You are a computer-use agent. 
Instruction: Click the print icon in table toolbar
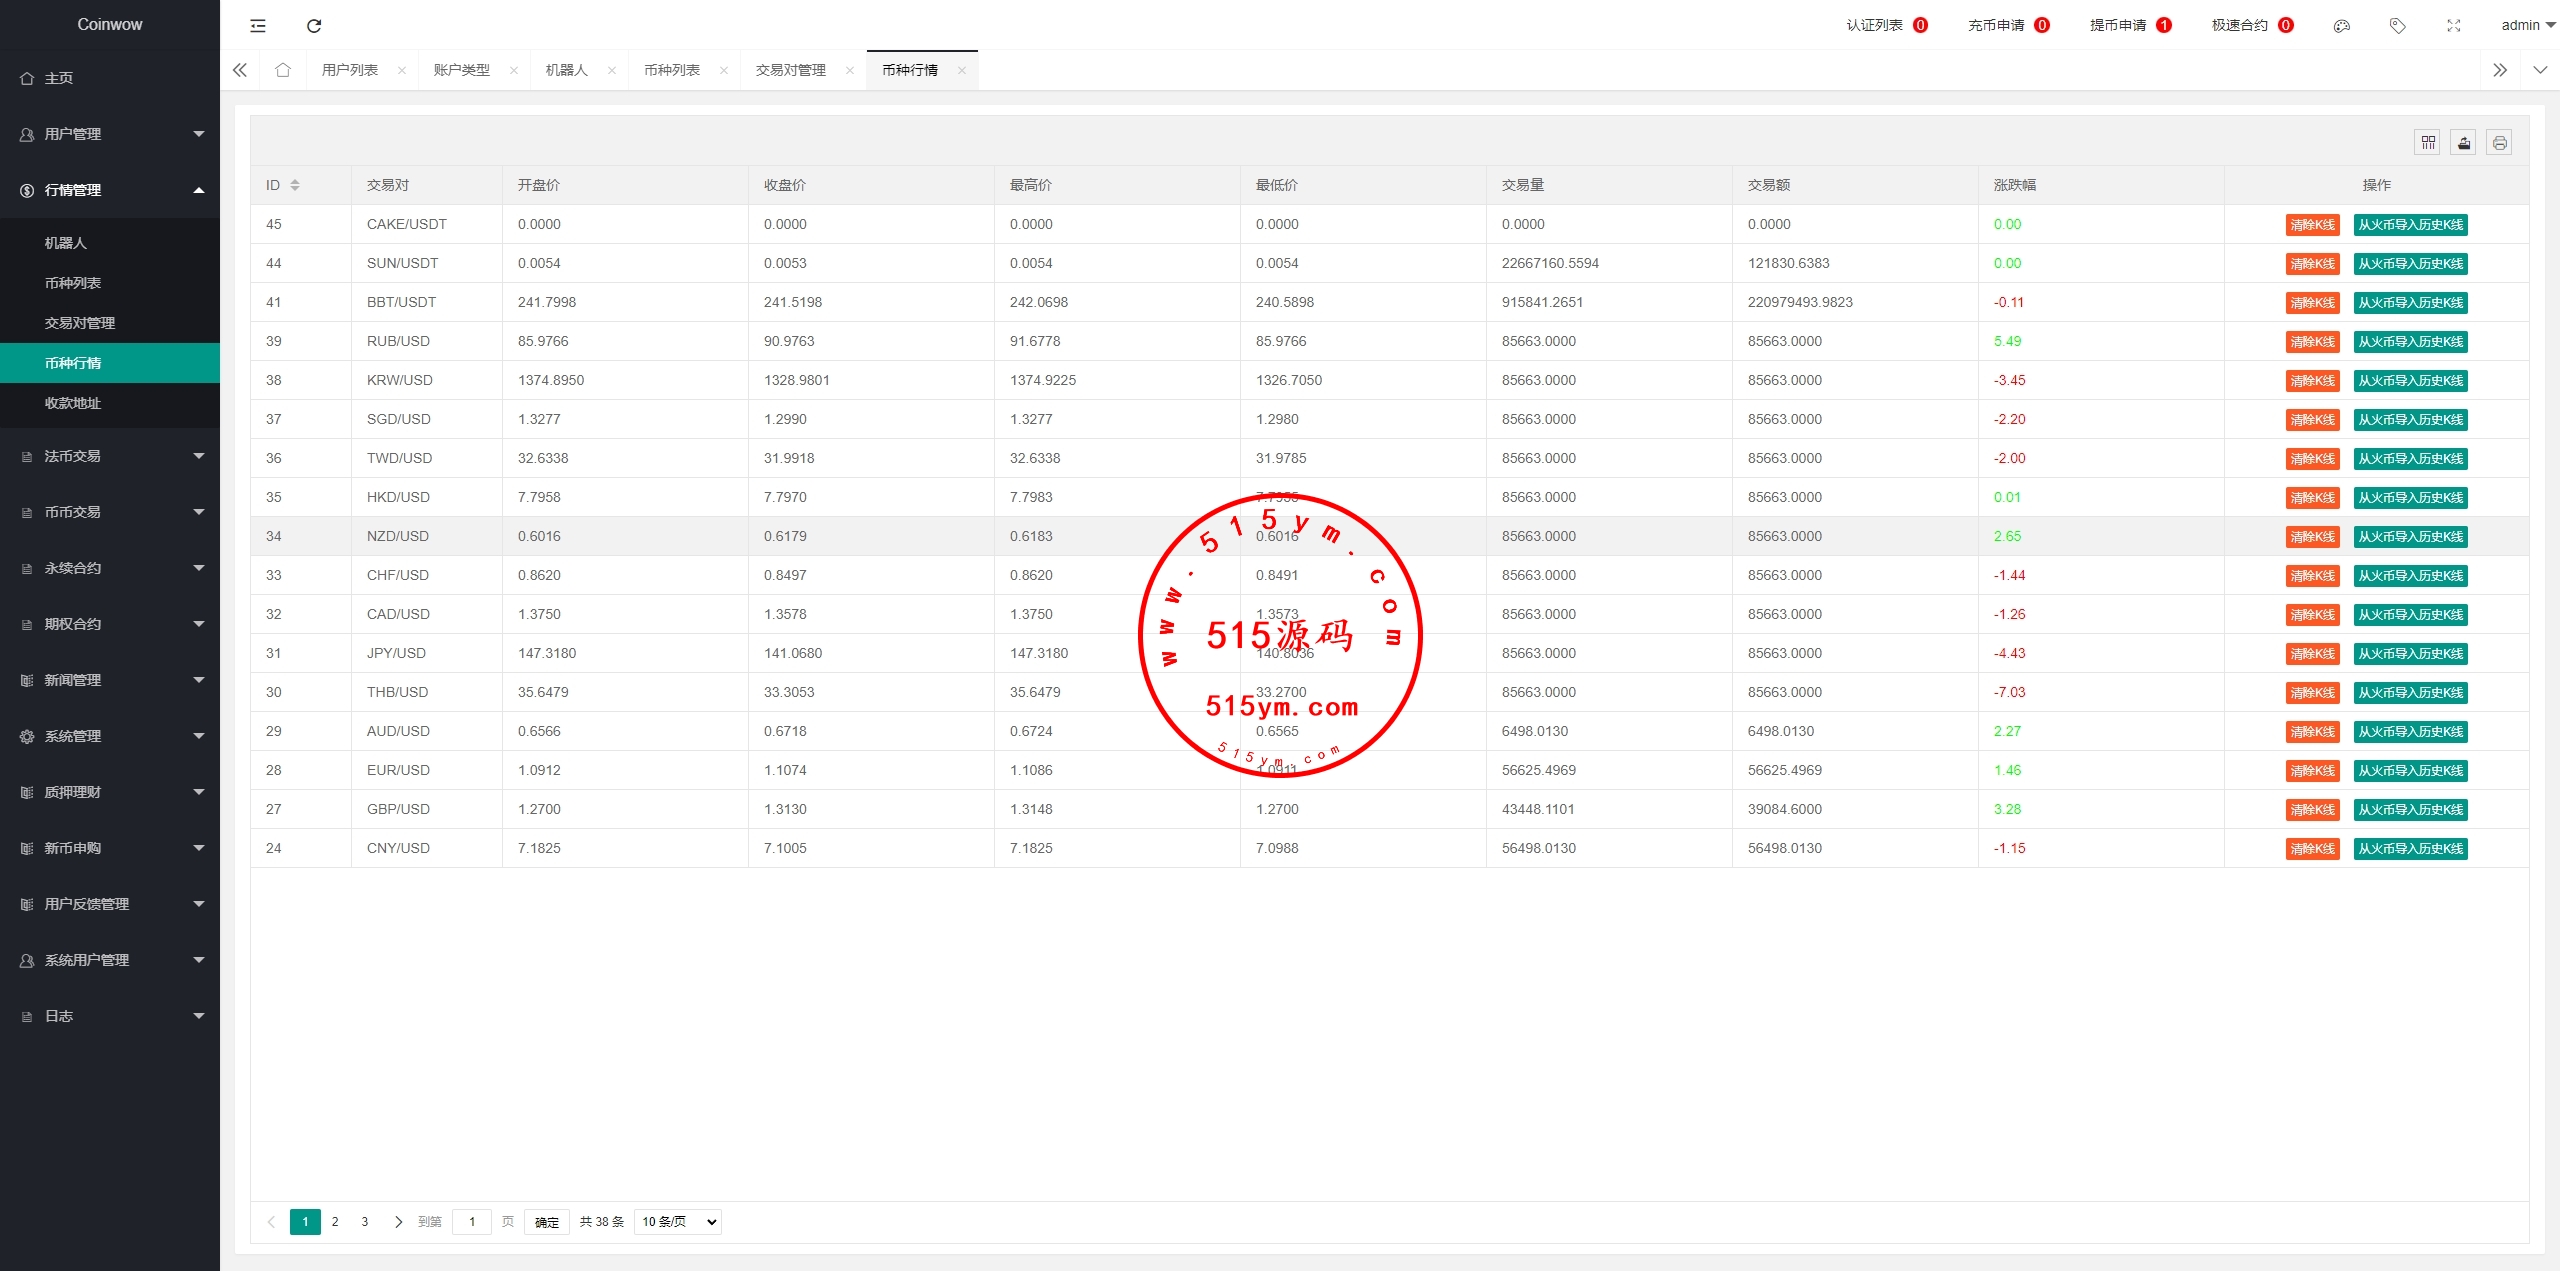tap(2499, 143)
